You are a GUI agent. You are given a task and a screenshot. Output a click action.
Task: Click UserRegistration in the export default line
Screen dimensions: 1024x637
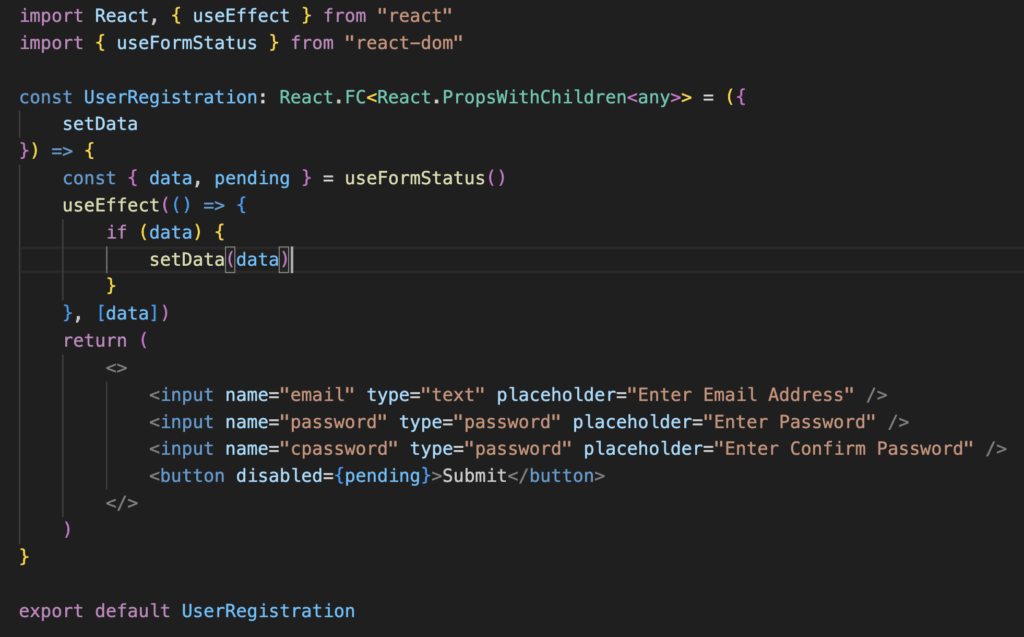[x=268, y=610]
